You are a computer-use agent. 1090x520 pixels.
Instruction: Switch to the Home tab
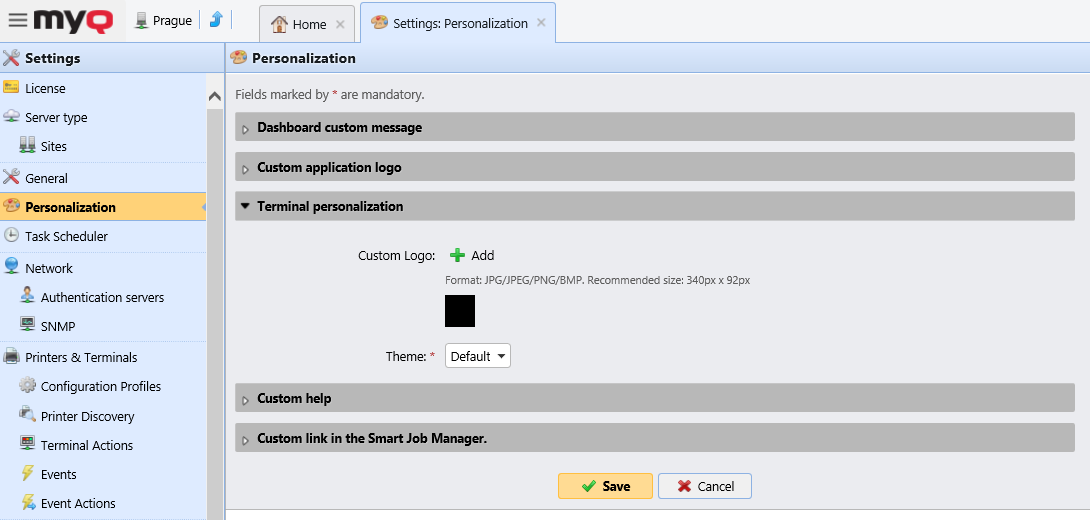click(x=307, y=24)
